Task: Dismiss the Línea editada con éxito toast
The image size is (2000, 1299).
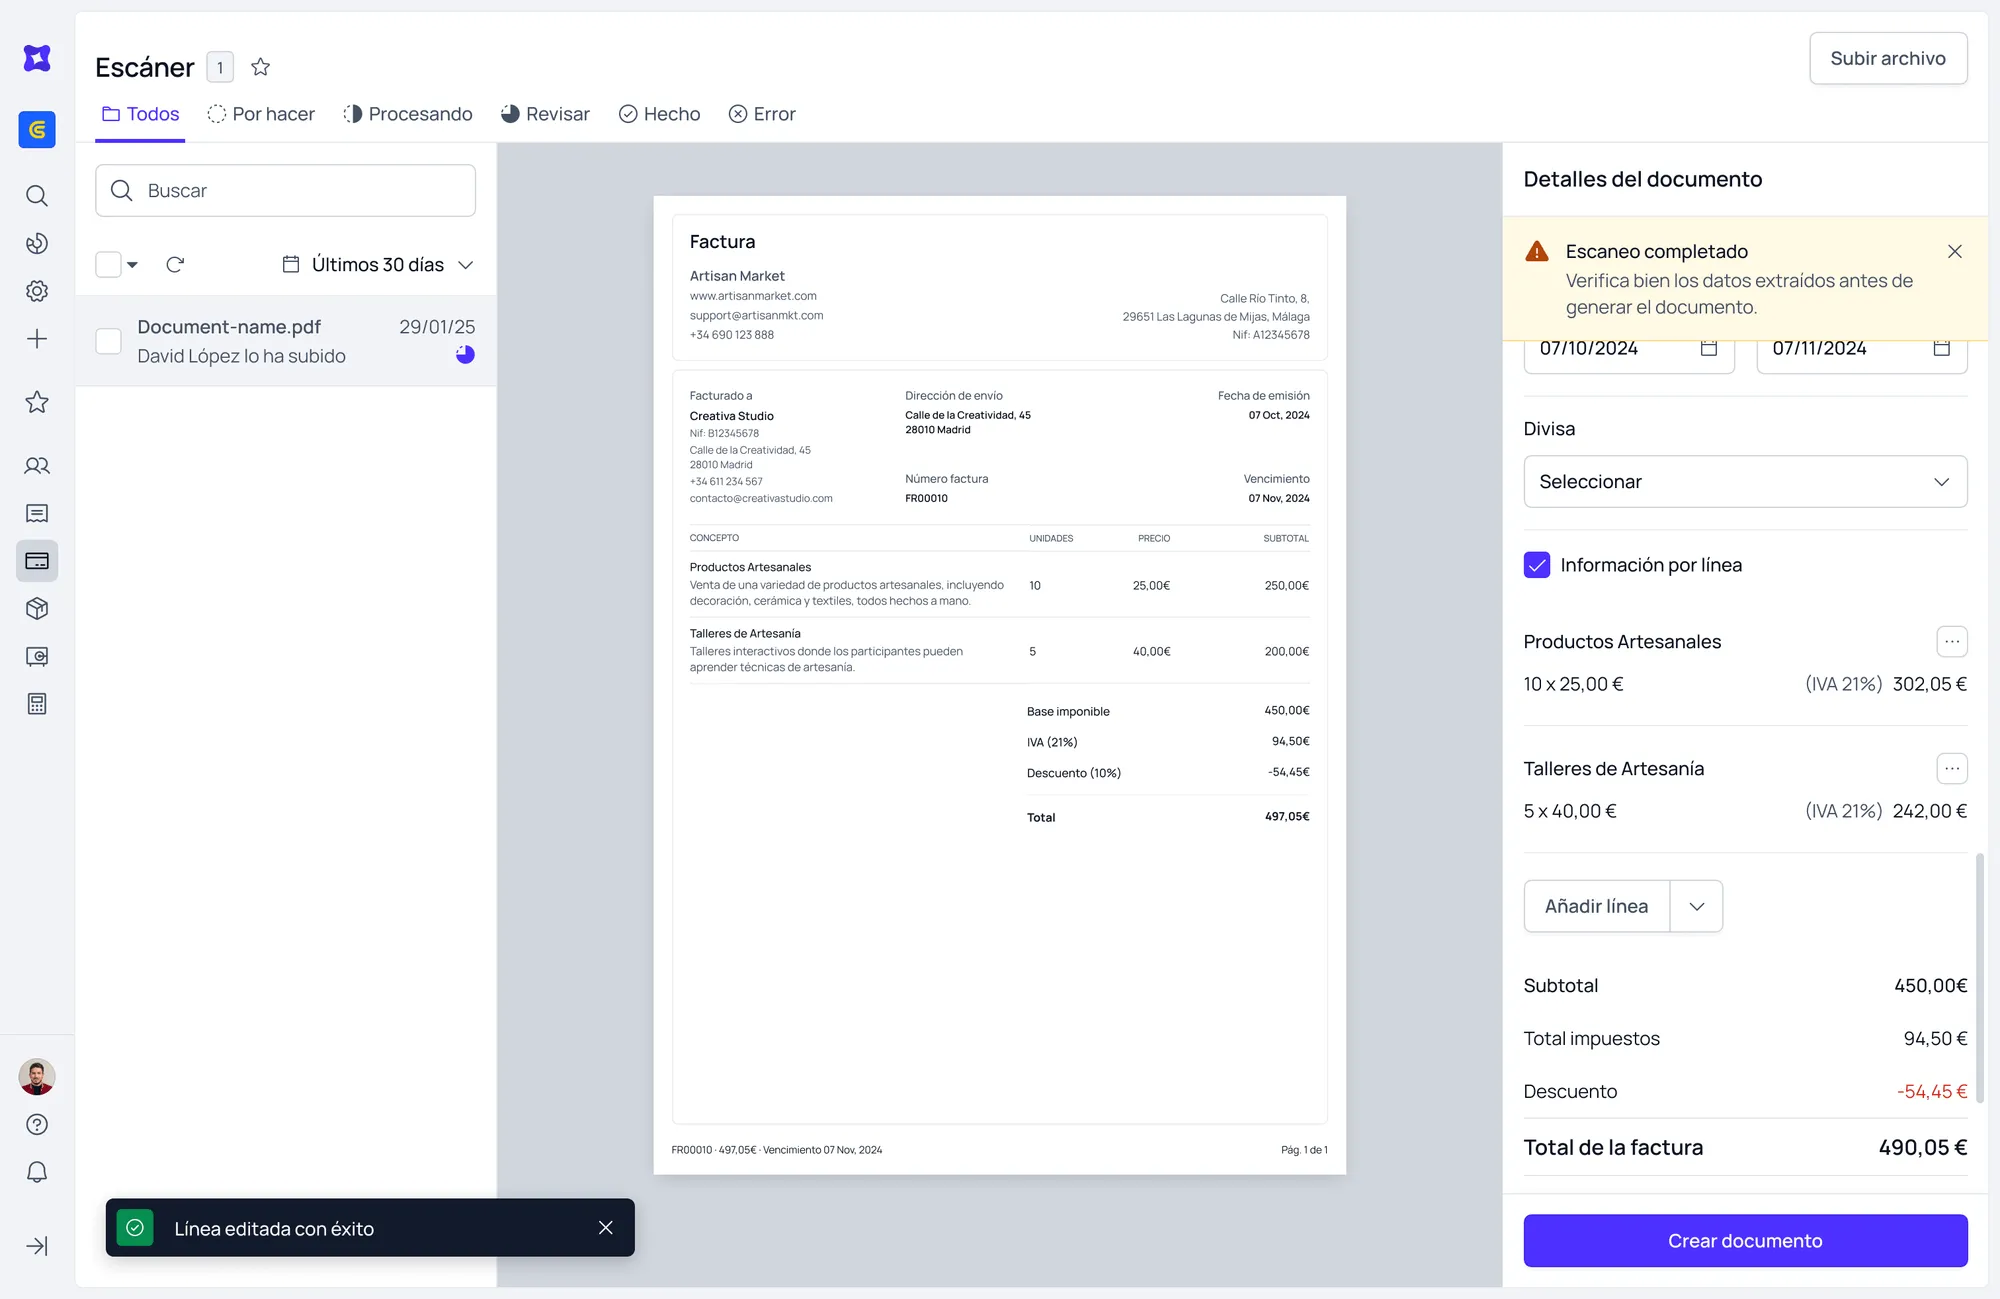Action: tap(606, 1228)
